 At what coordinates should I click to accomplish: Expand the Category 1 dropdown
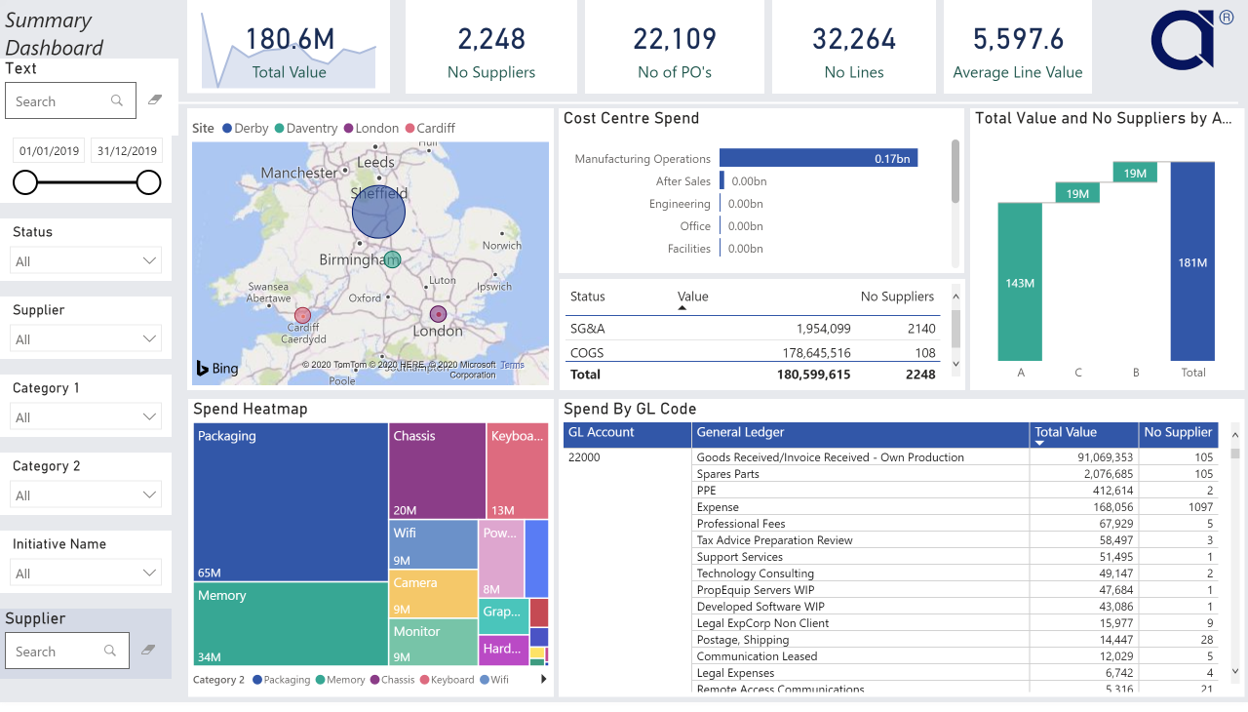tap(85, 417)
